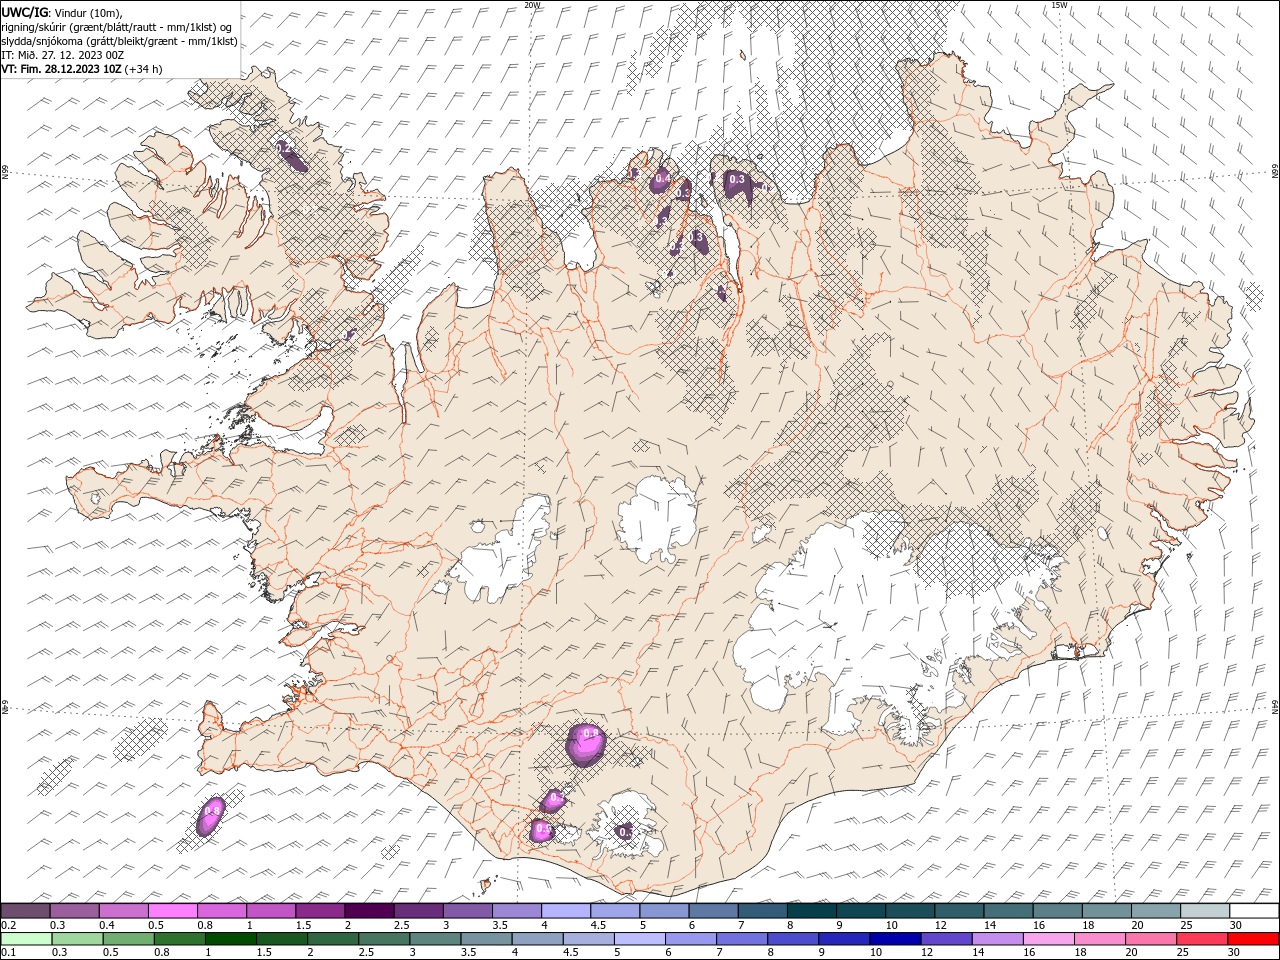Click the rain legend swatch between 2.5 and 3
1280x960 pixels.
click(x=385, y=939)
